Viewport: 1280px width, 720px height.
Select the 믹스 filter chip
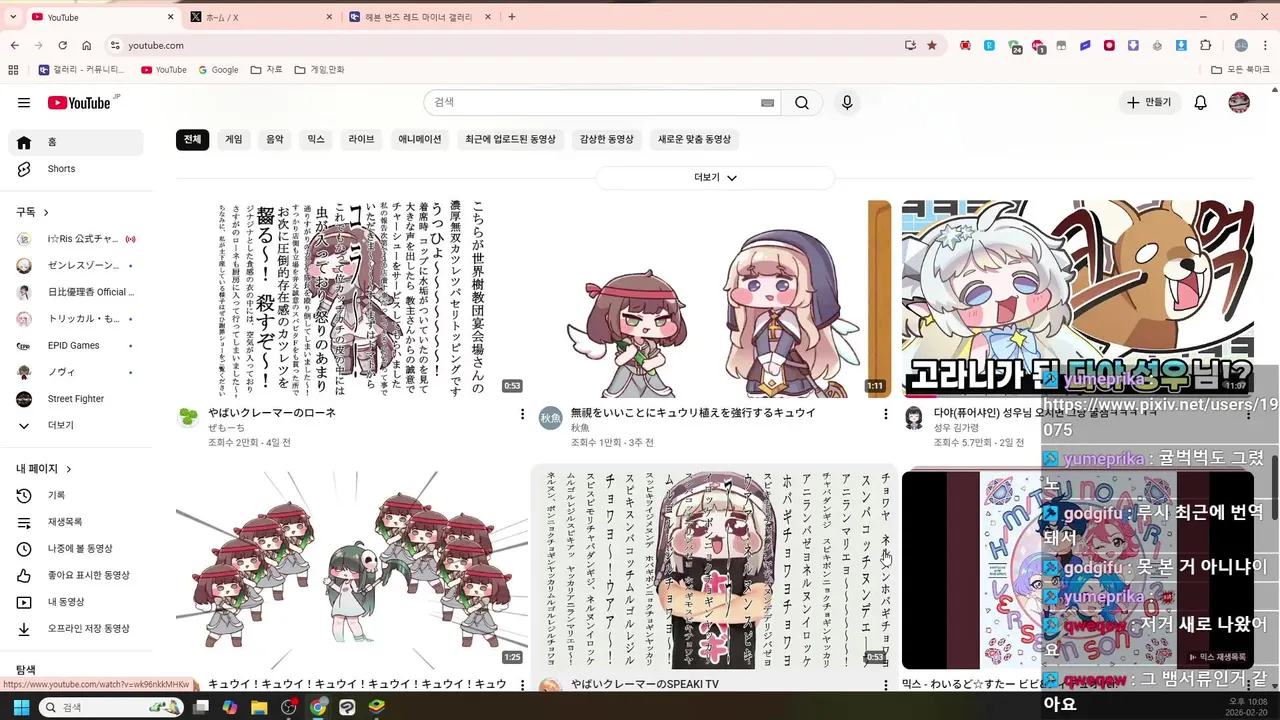tap(316, 140)
